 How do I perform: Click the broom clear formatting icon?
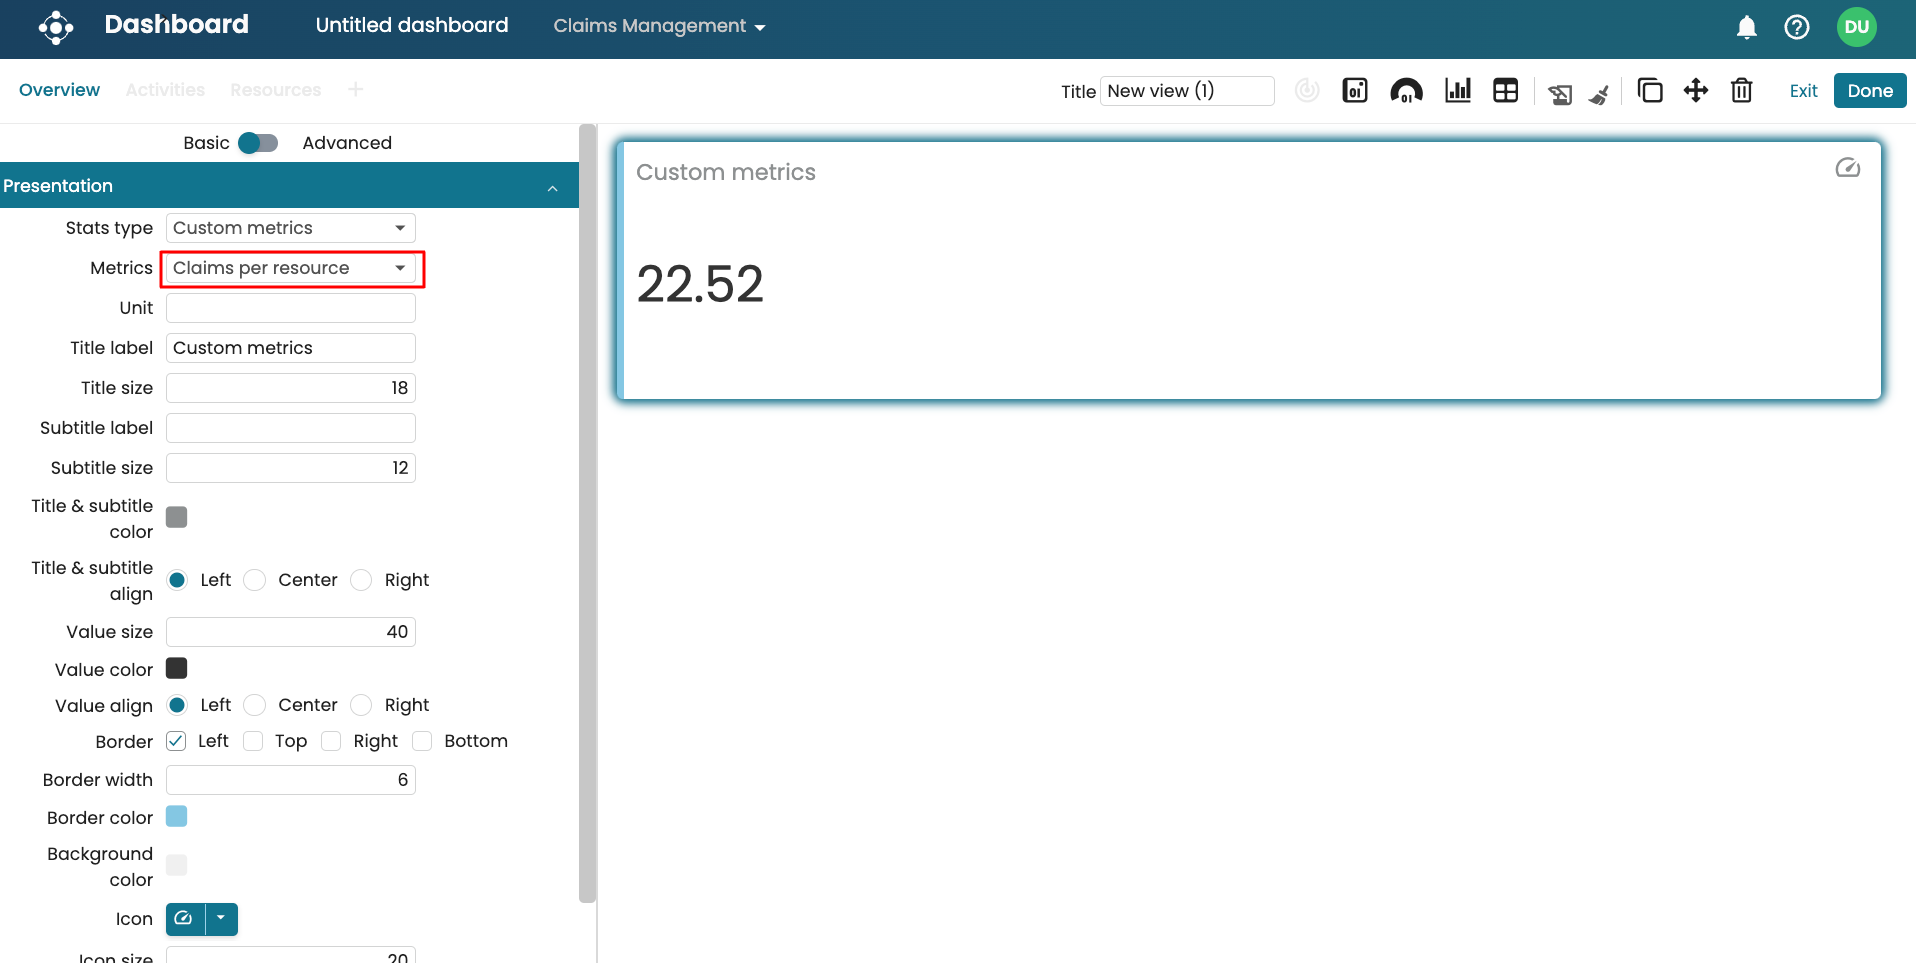(x=1599, y=94)
